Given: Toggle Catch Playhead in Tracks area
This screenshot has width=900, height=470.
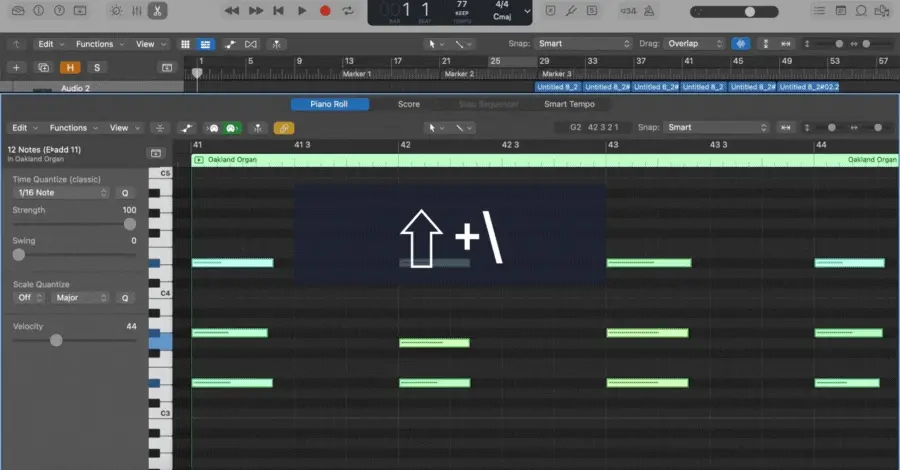Looking at the screenshot, I should click(276, 44).
